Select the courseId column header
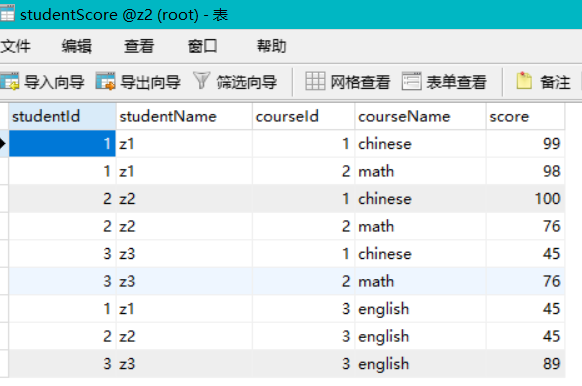582x386 pixels. click(x=304, y=117)
